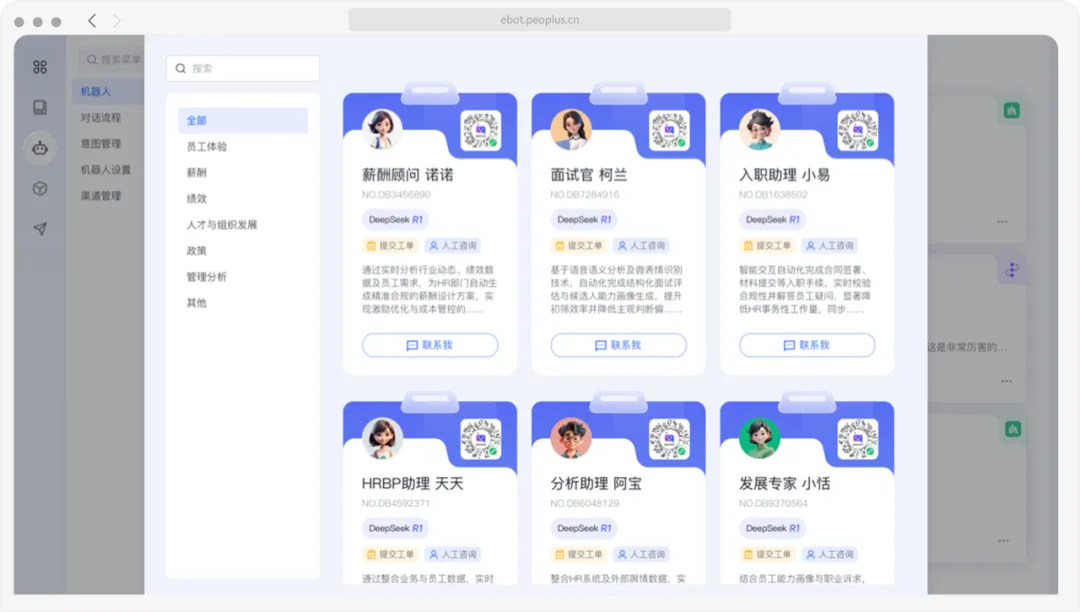Click the purple icon on the right edge

click(x=1011, y=270)
